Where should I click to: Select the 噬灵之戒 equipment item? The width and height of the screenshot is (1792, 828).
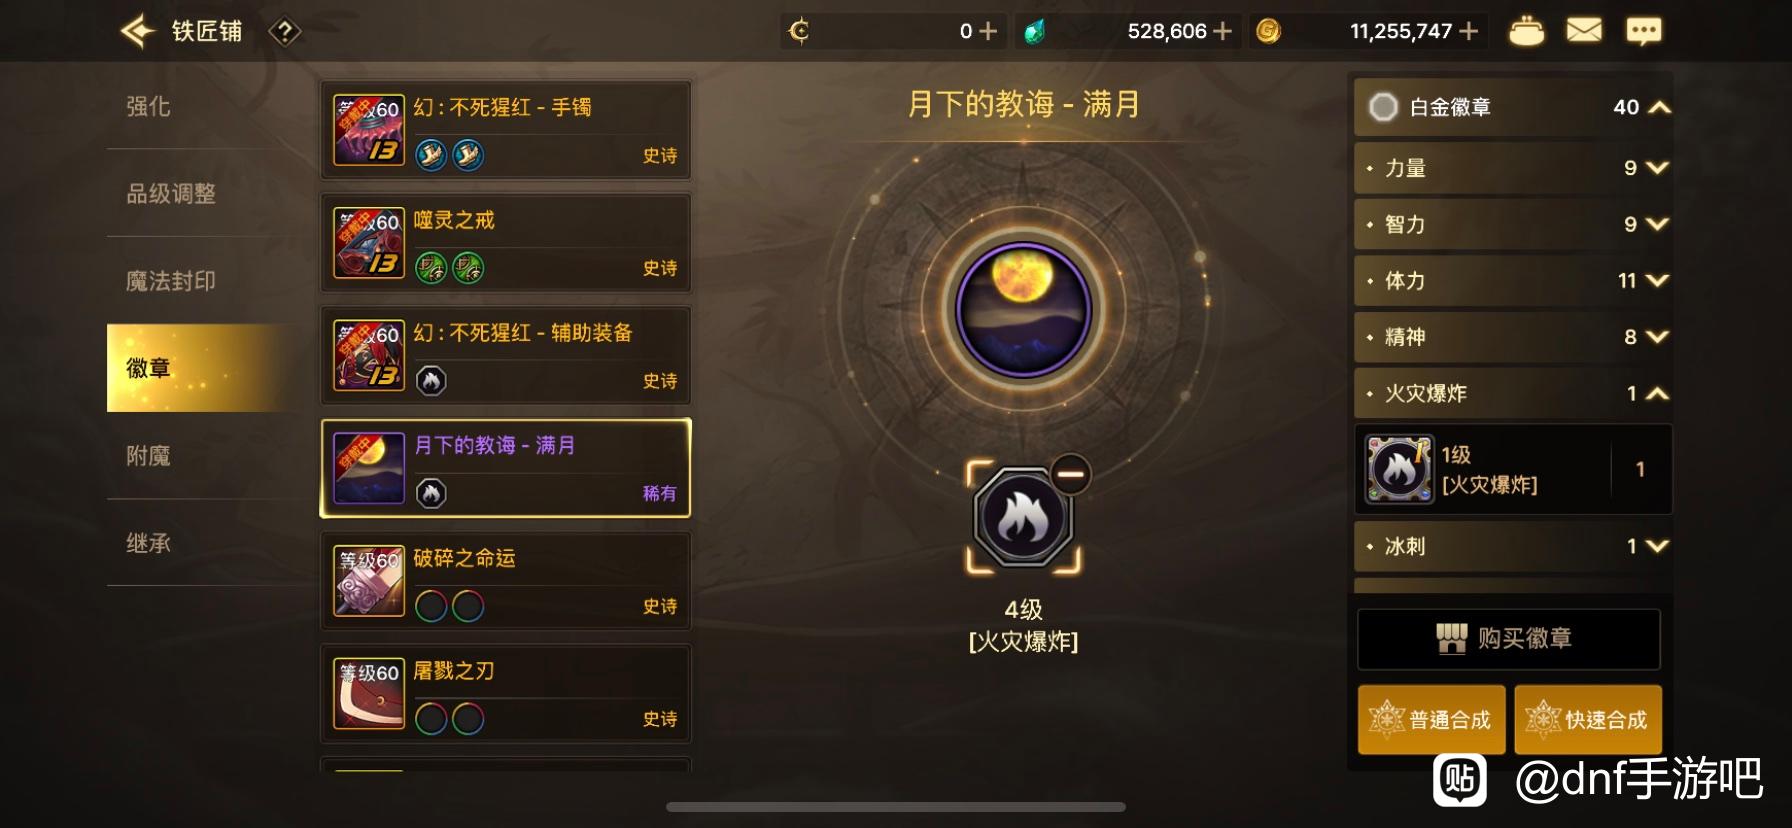505,243
